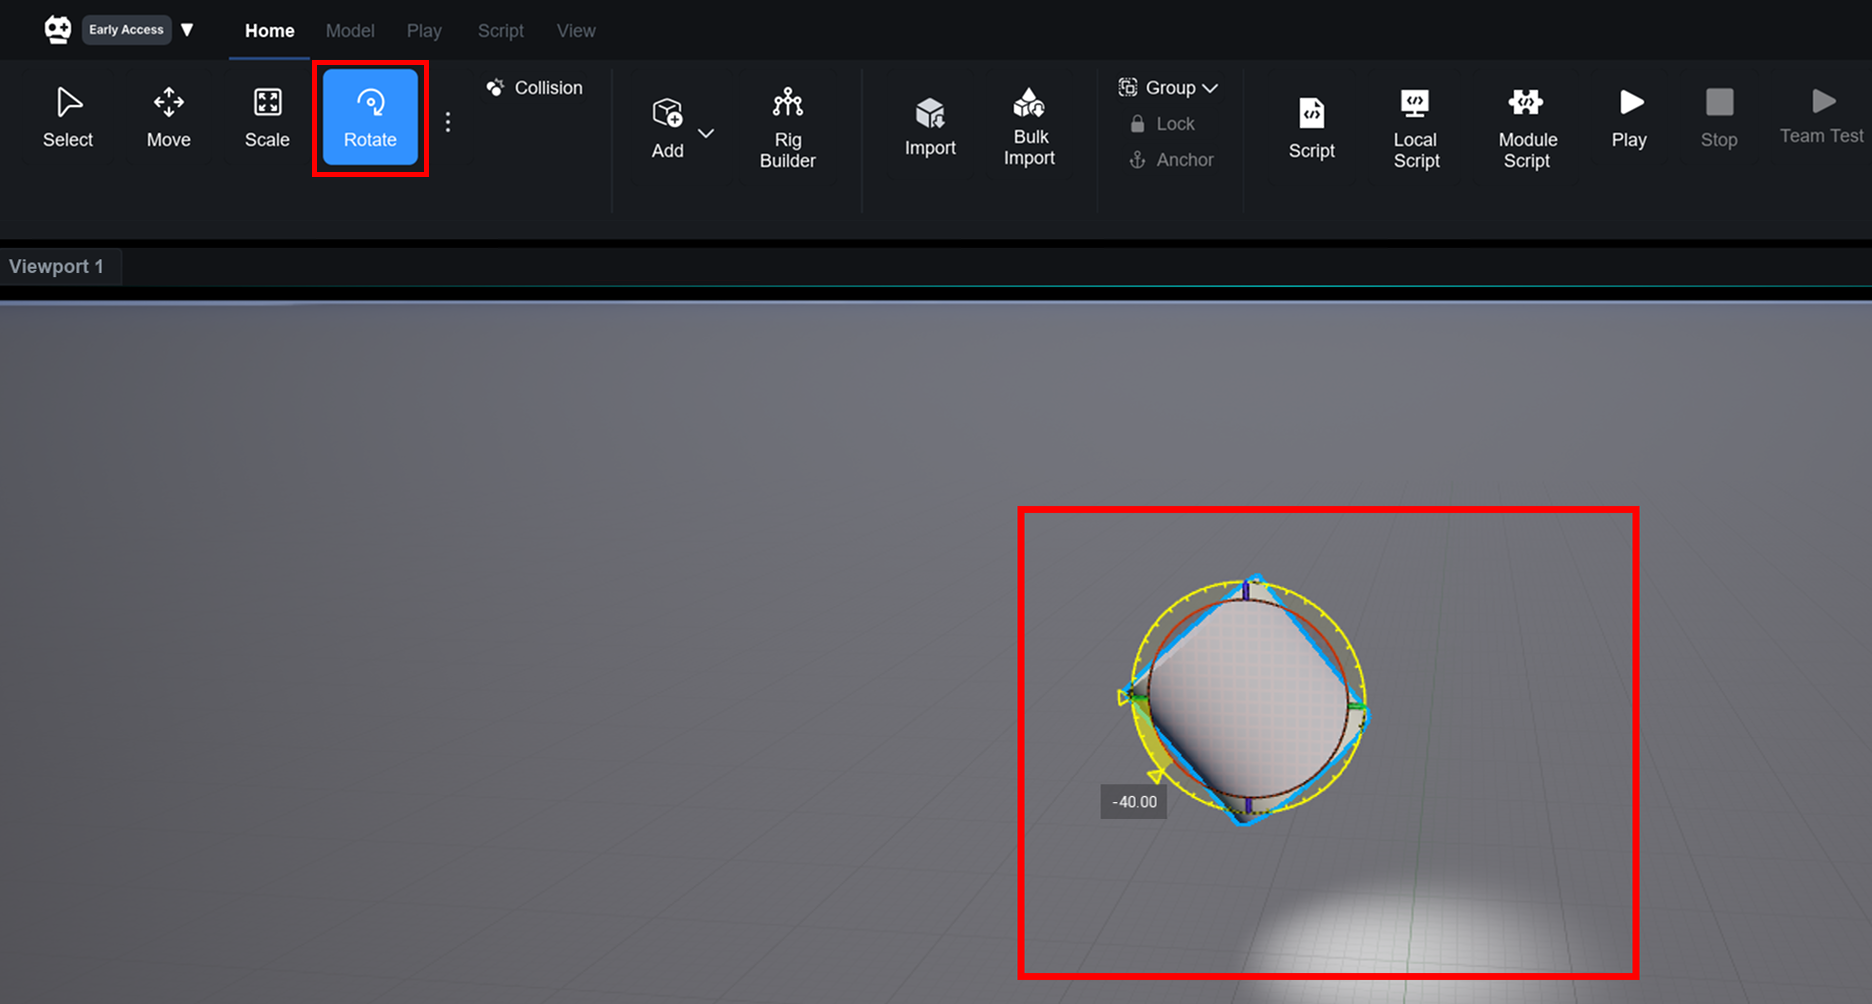Create a Local Script
The height and width of the screenshot is (1004, 1872).
(x=1416, y=127)
